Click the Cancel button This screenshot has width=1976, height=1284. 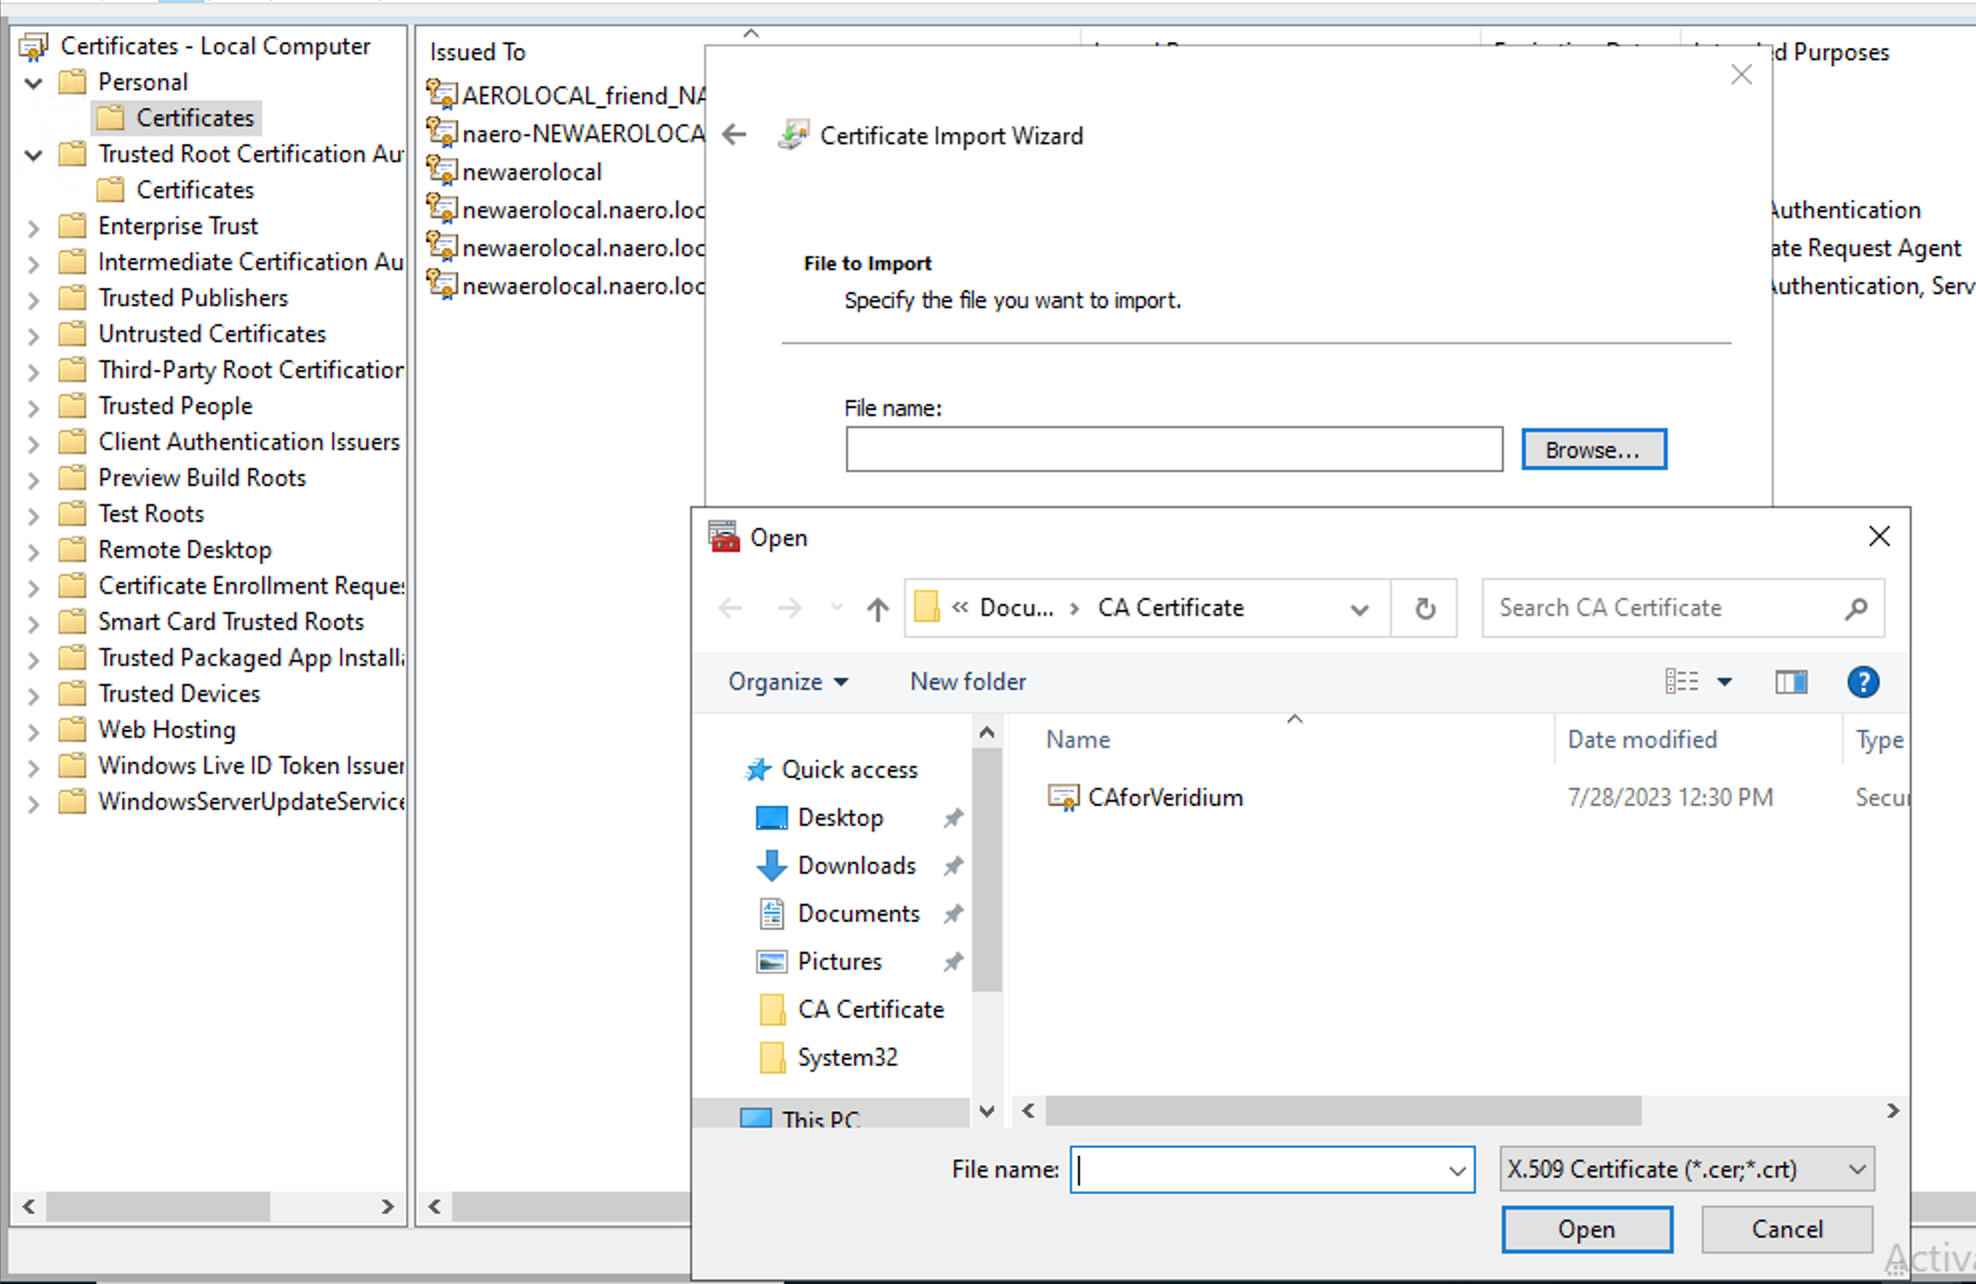click(x=1786, y=1229)
